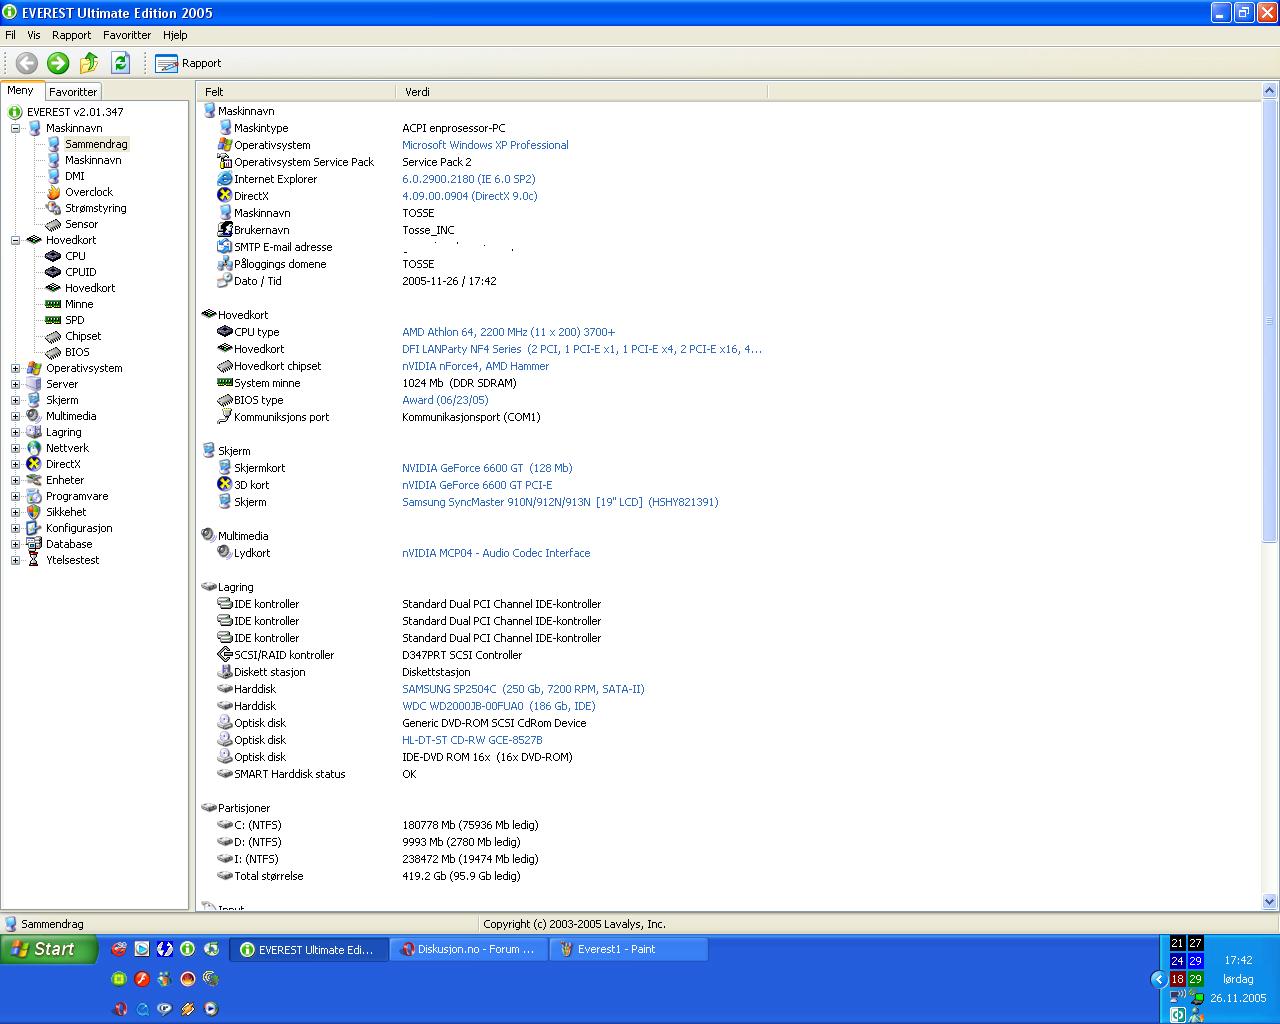
Task: Click the Felt column header
Action: tap(296, 91)
